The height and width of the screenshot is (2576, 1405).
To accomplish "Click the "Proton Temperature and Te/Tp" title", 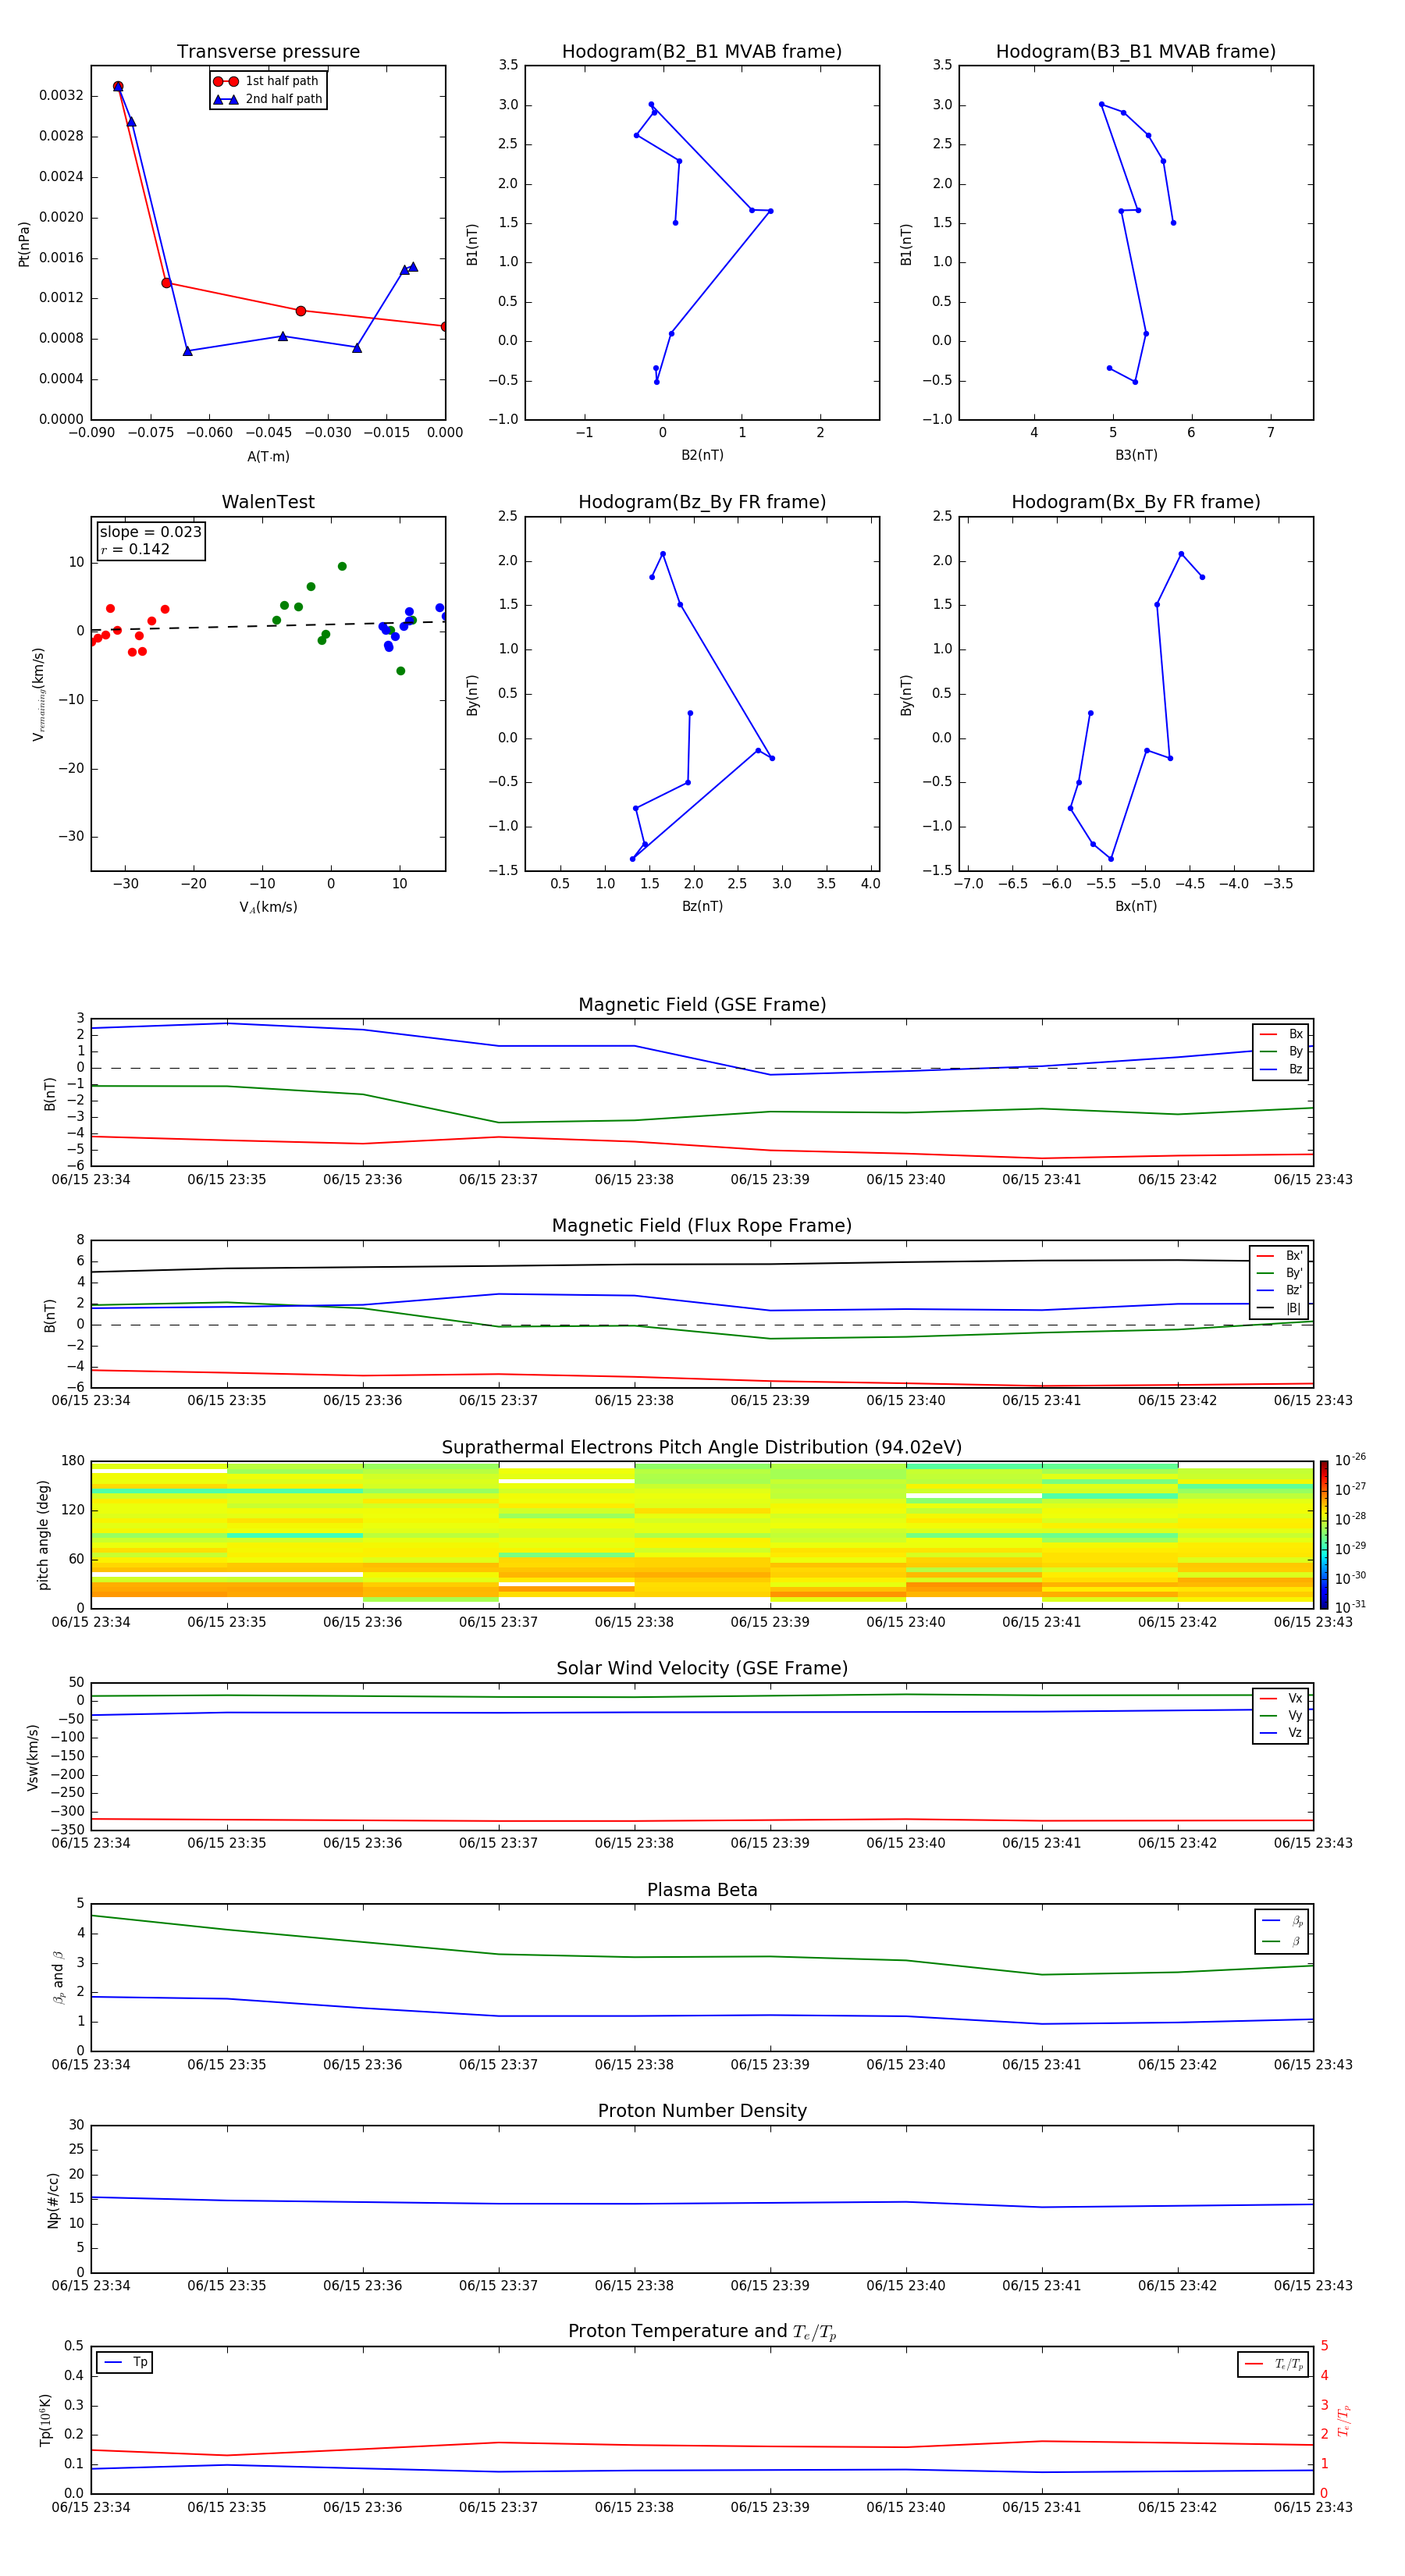I will (x=702, y=2332).
